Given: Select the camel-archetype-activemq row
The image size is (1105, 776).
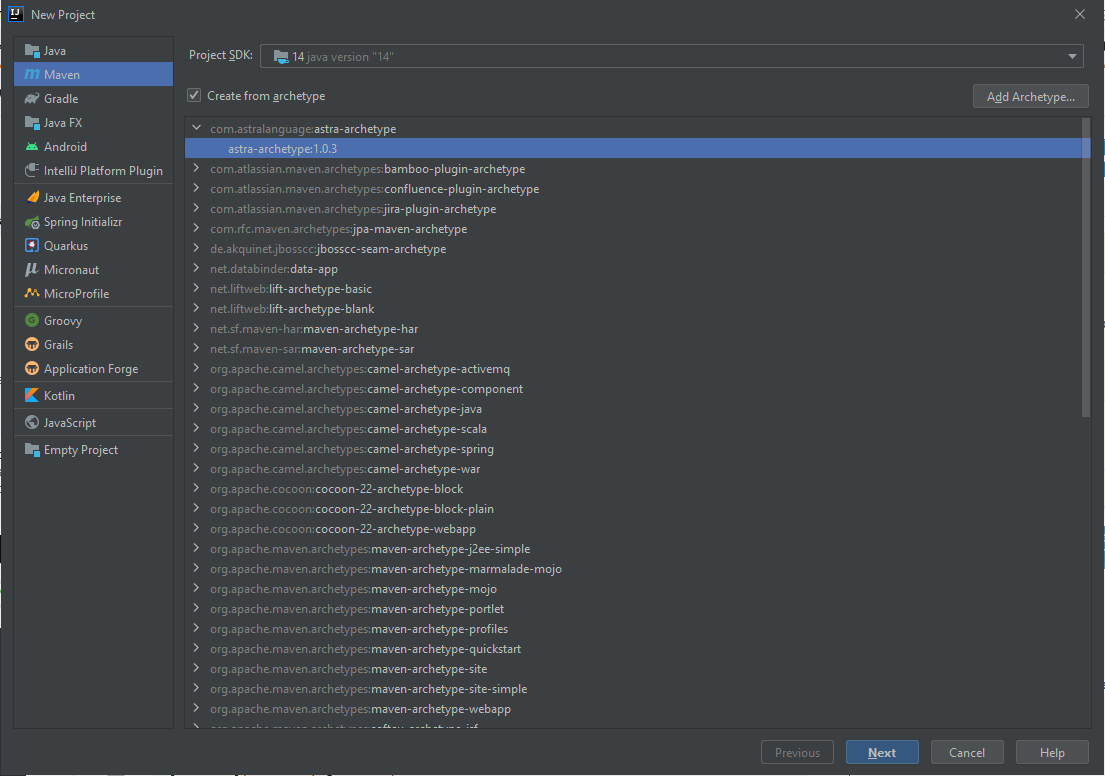Looking at the screenshot, I should pos(634,369).
